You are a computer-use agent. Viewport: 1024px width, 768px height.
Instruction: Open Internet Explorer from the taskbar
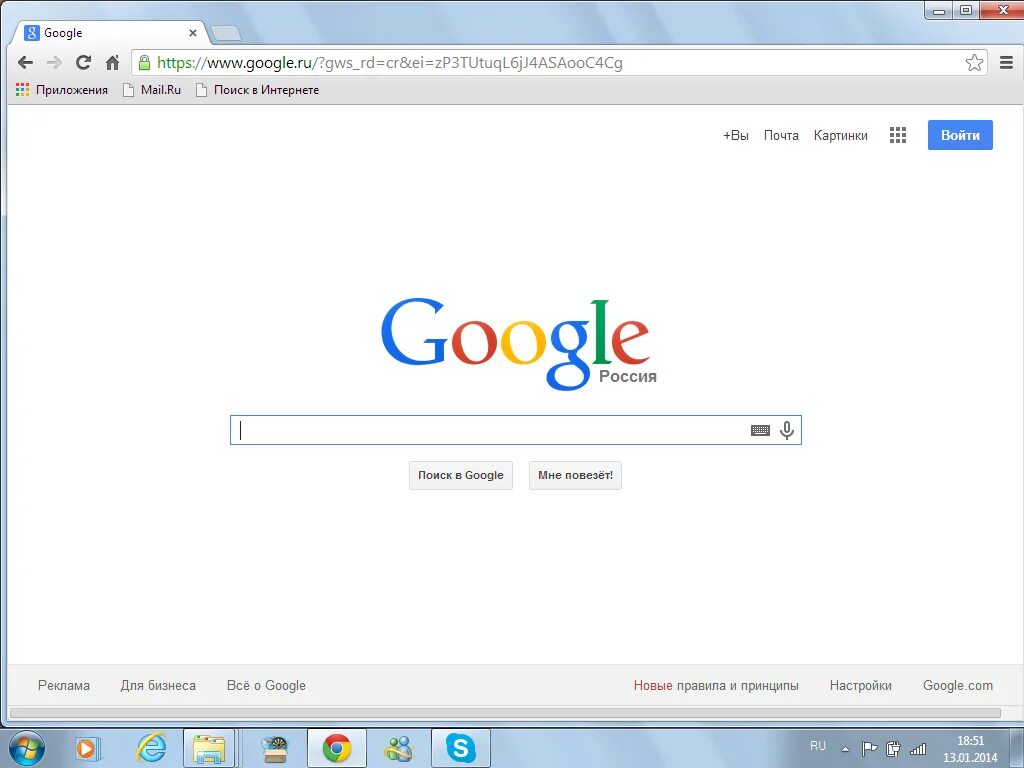pos(151,748)
